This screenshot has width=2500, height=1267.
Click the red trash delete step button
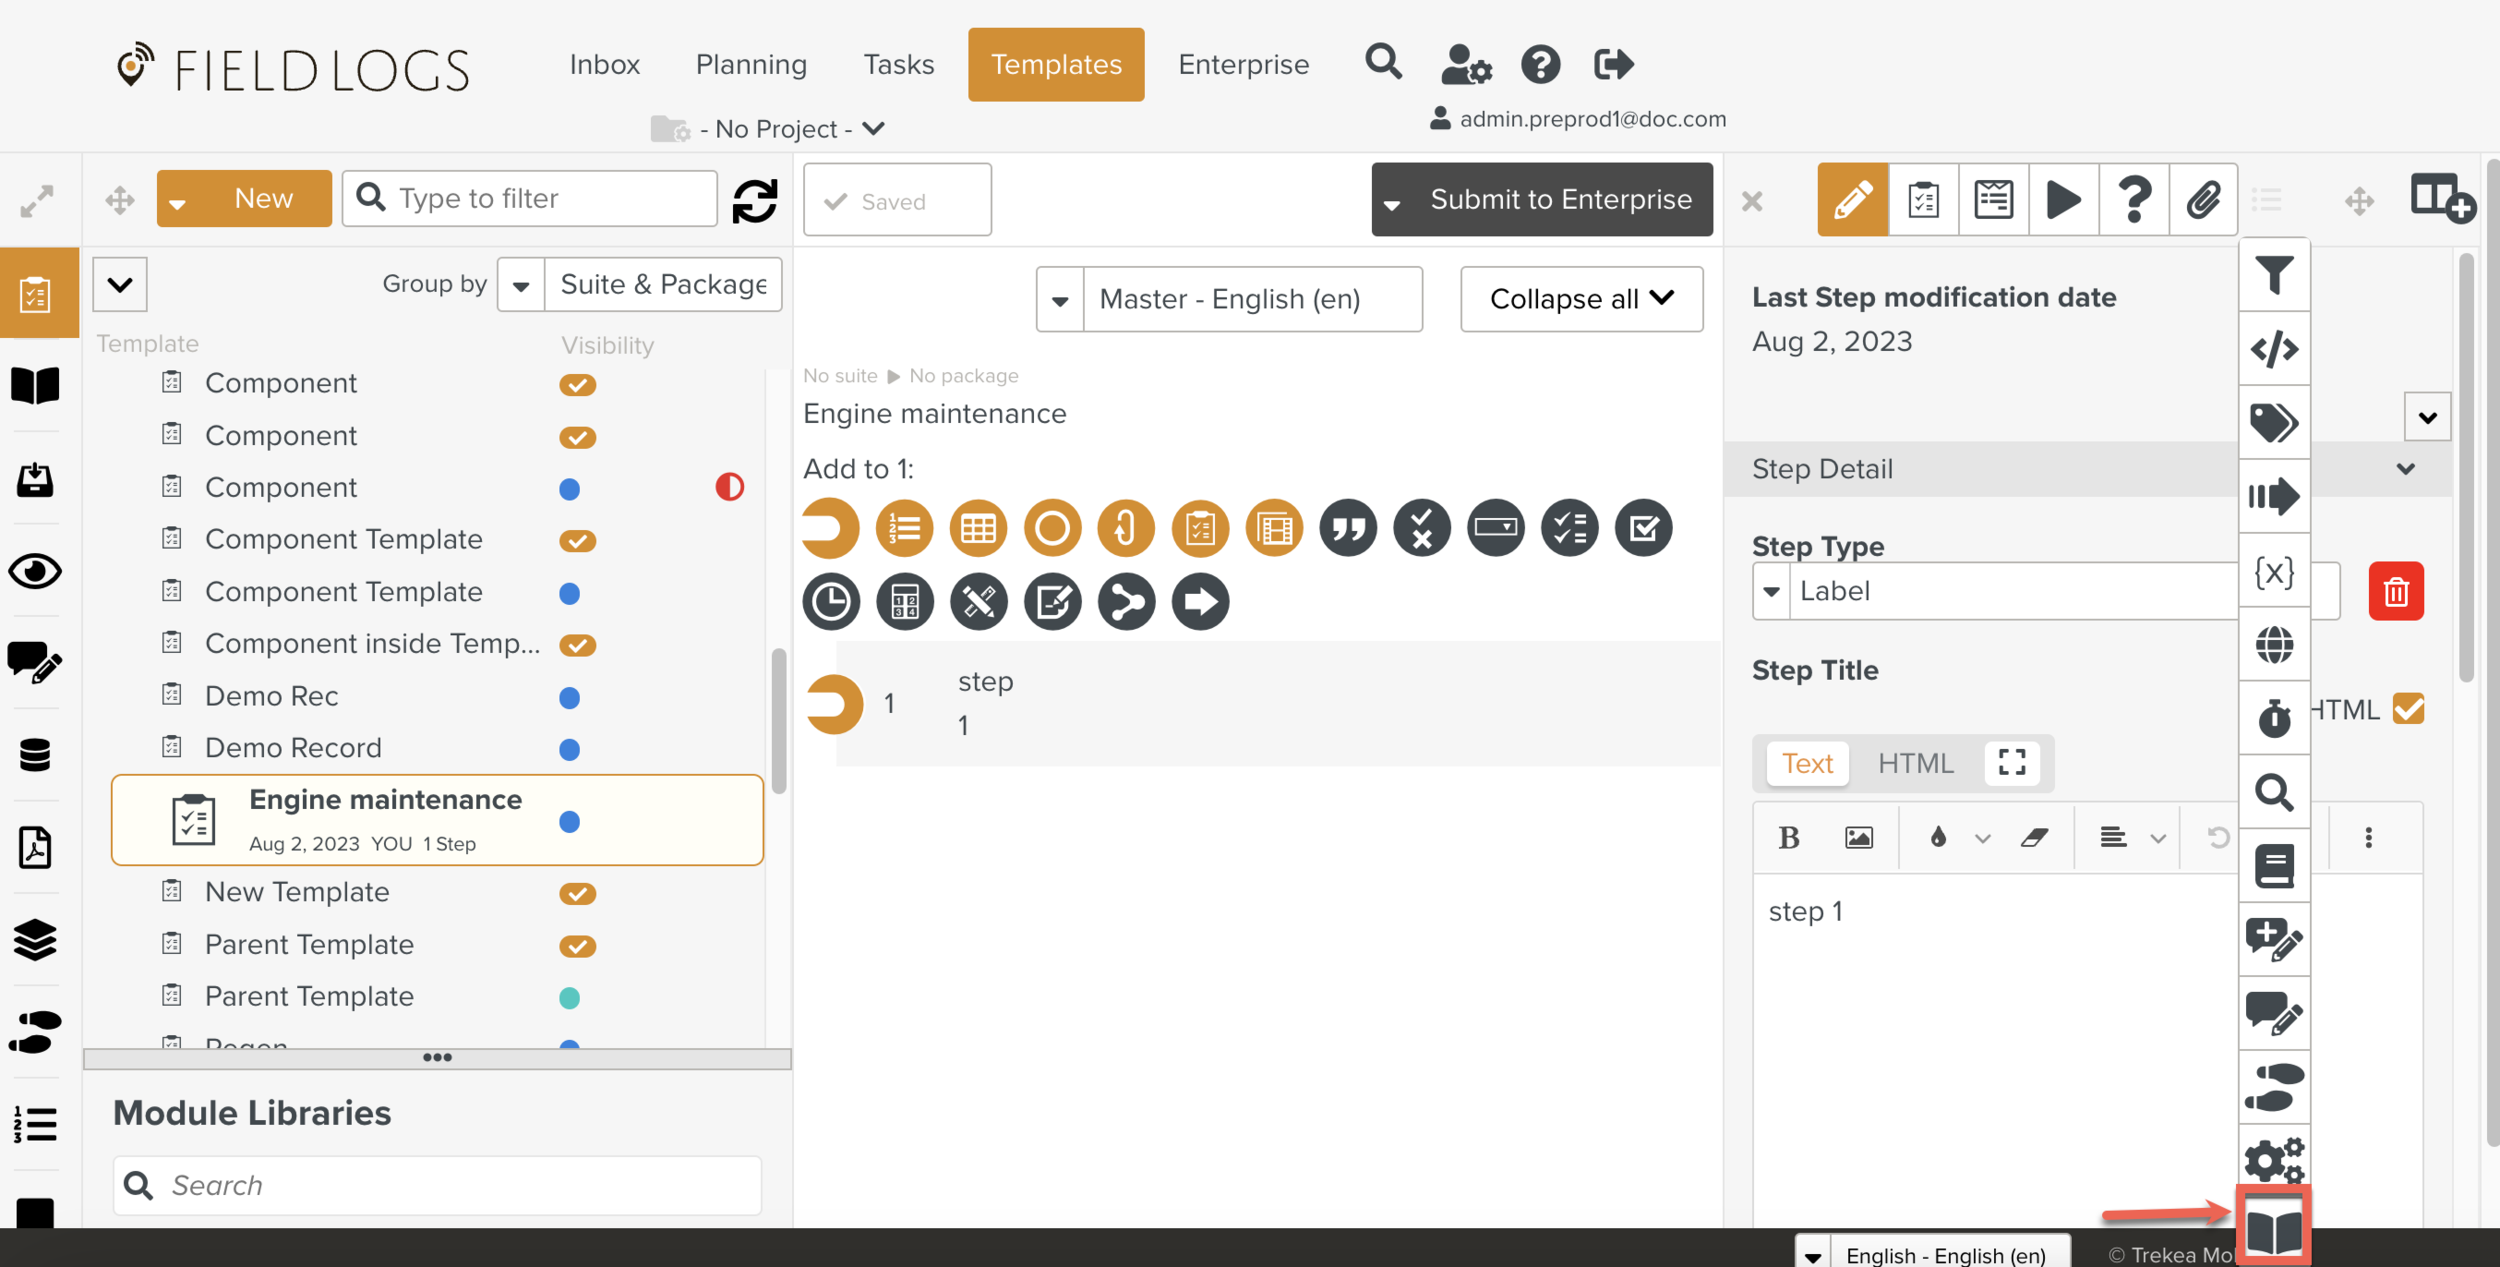(2395, 591)
